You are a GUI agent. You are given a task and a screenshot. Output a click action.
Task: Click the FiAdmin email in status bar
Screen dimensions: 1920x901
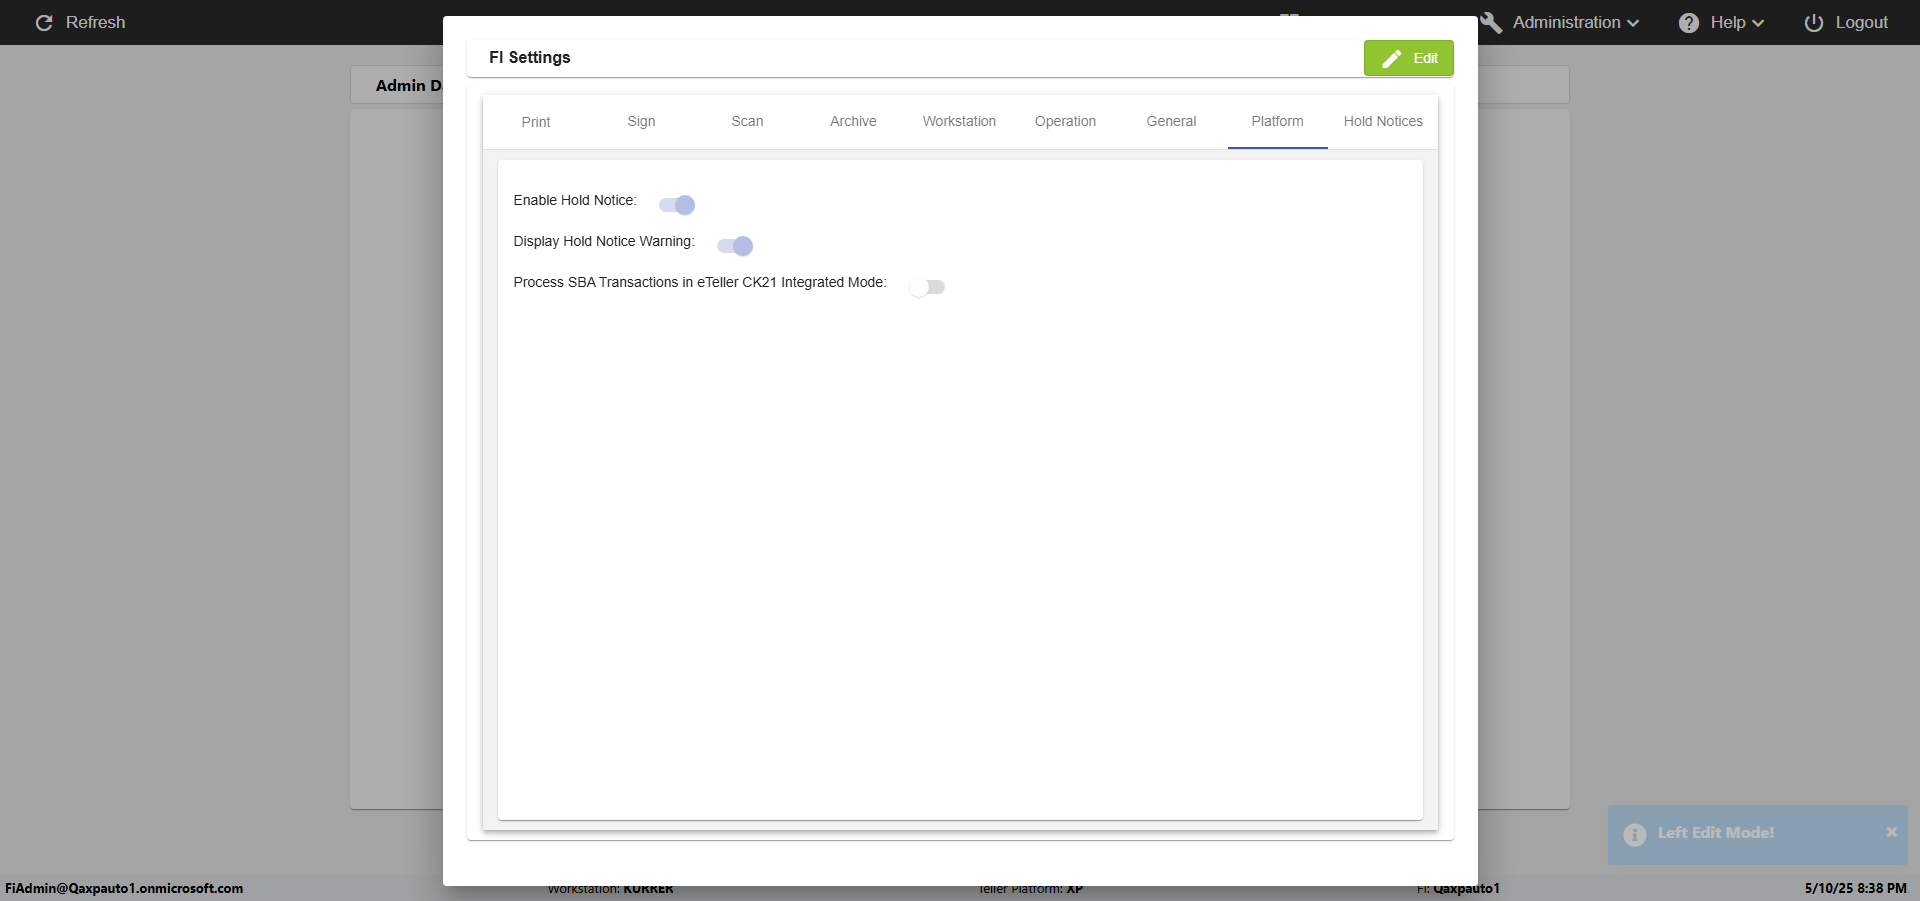[124, 888]
